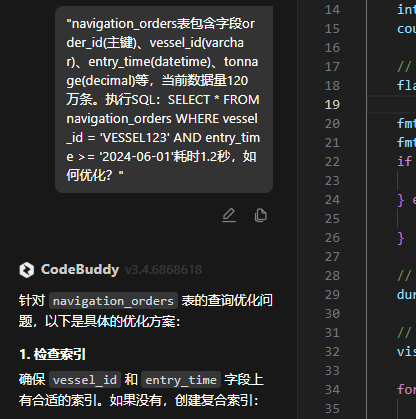Click the text '确保' under the heading
This screenshot has height=419, width=416.
click(32, 380)
